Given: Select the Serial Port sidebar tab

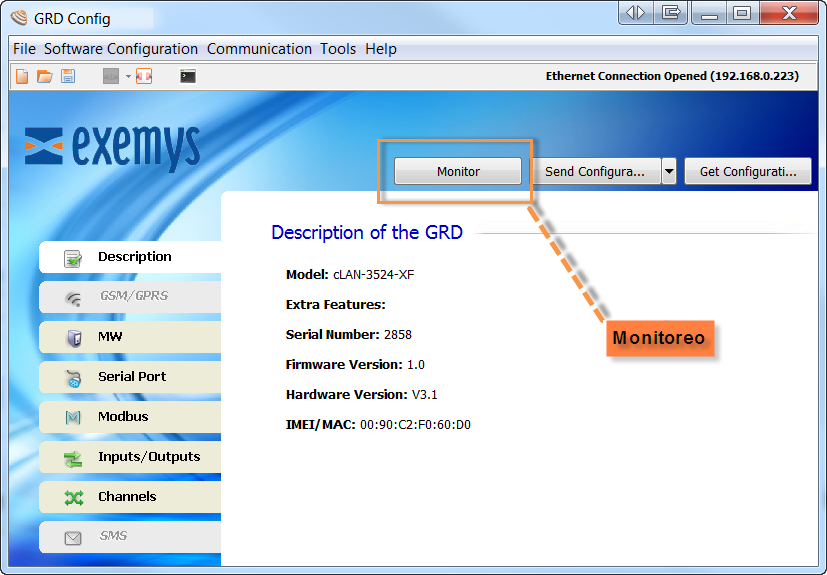Looking at the screenshot, I should tap(130, 377).
